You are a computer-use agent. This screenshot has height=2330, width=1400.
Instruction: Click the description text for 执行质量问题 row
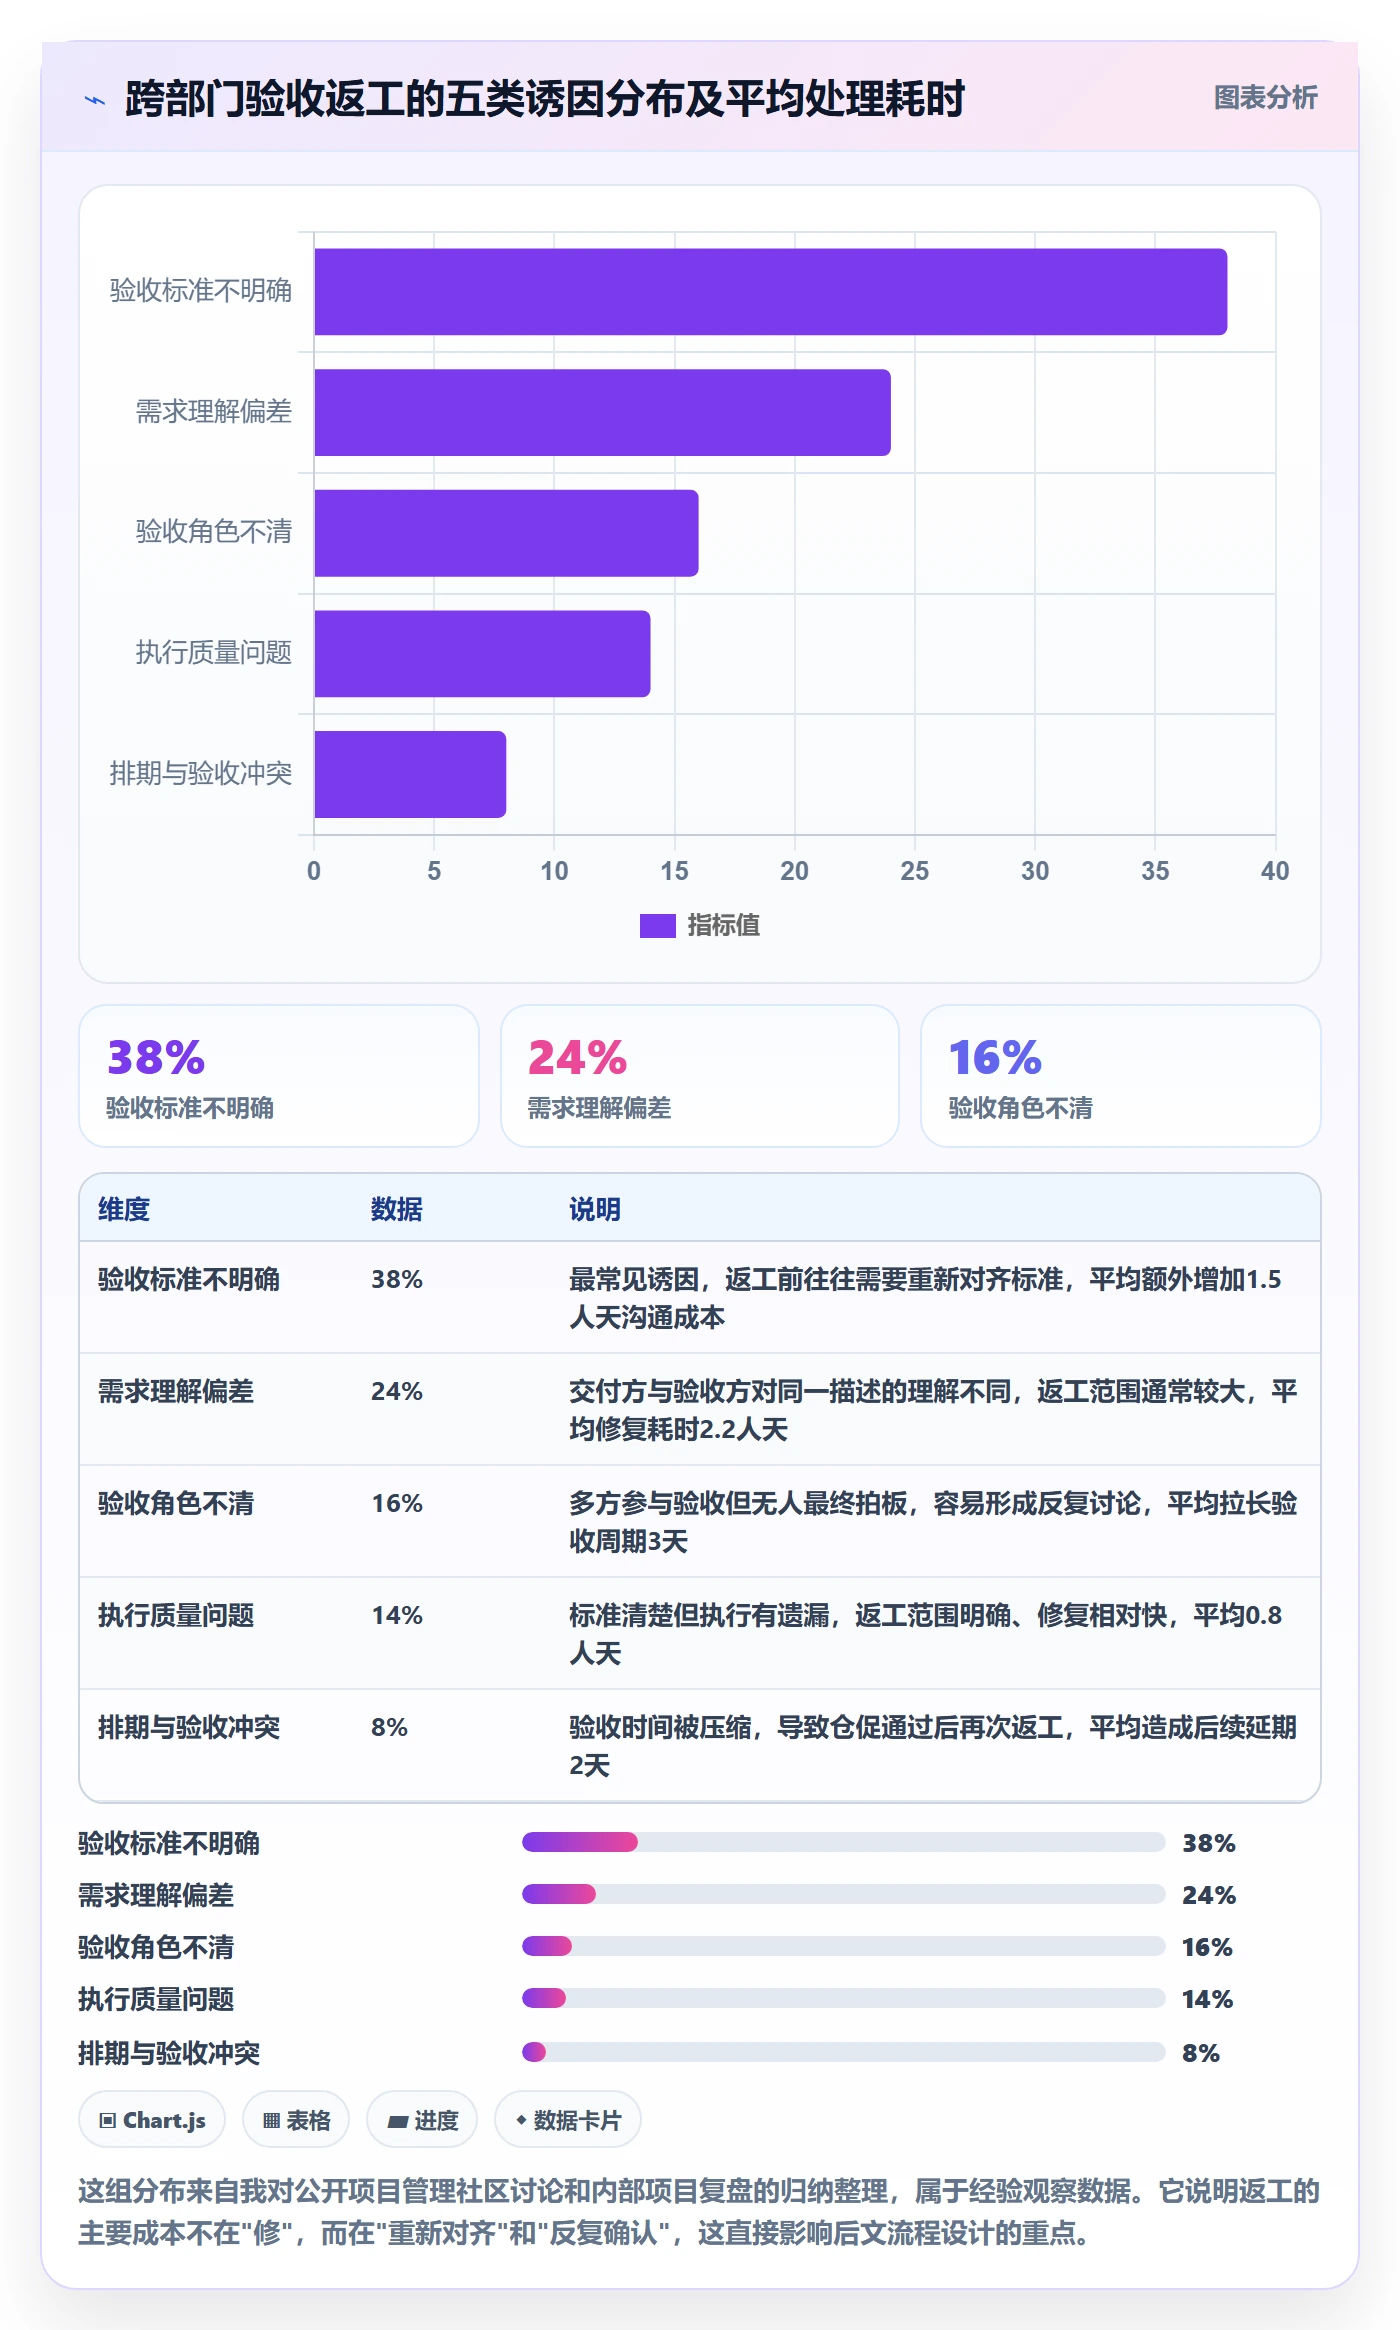click(926, 1634)
